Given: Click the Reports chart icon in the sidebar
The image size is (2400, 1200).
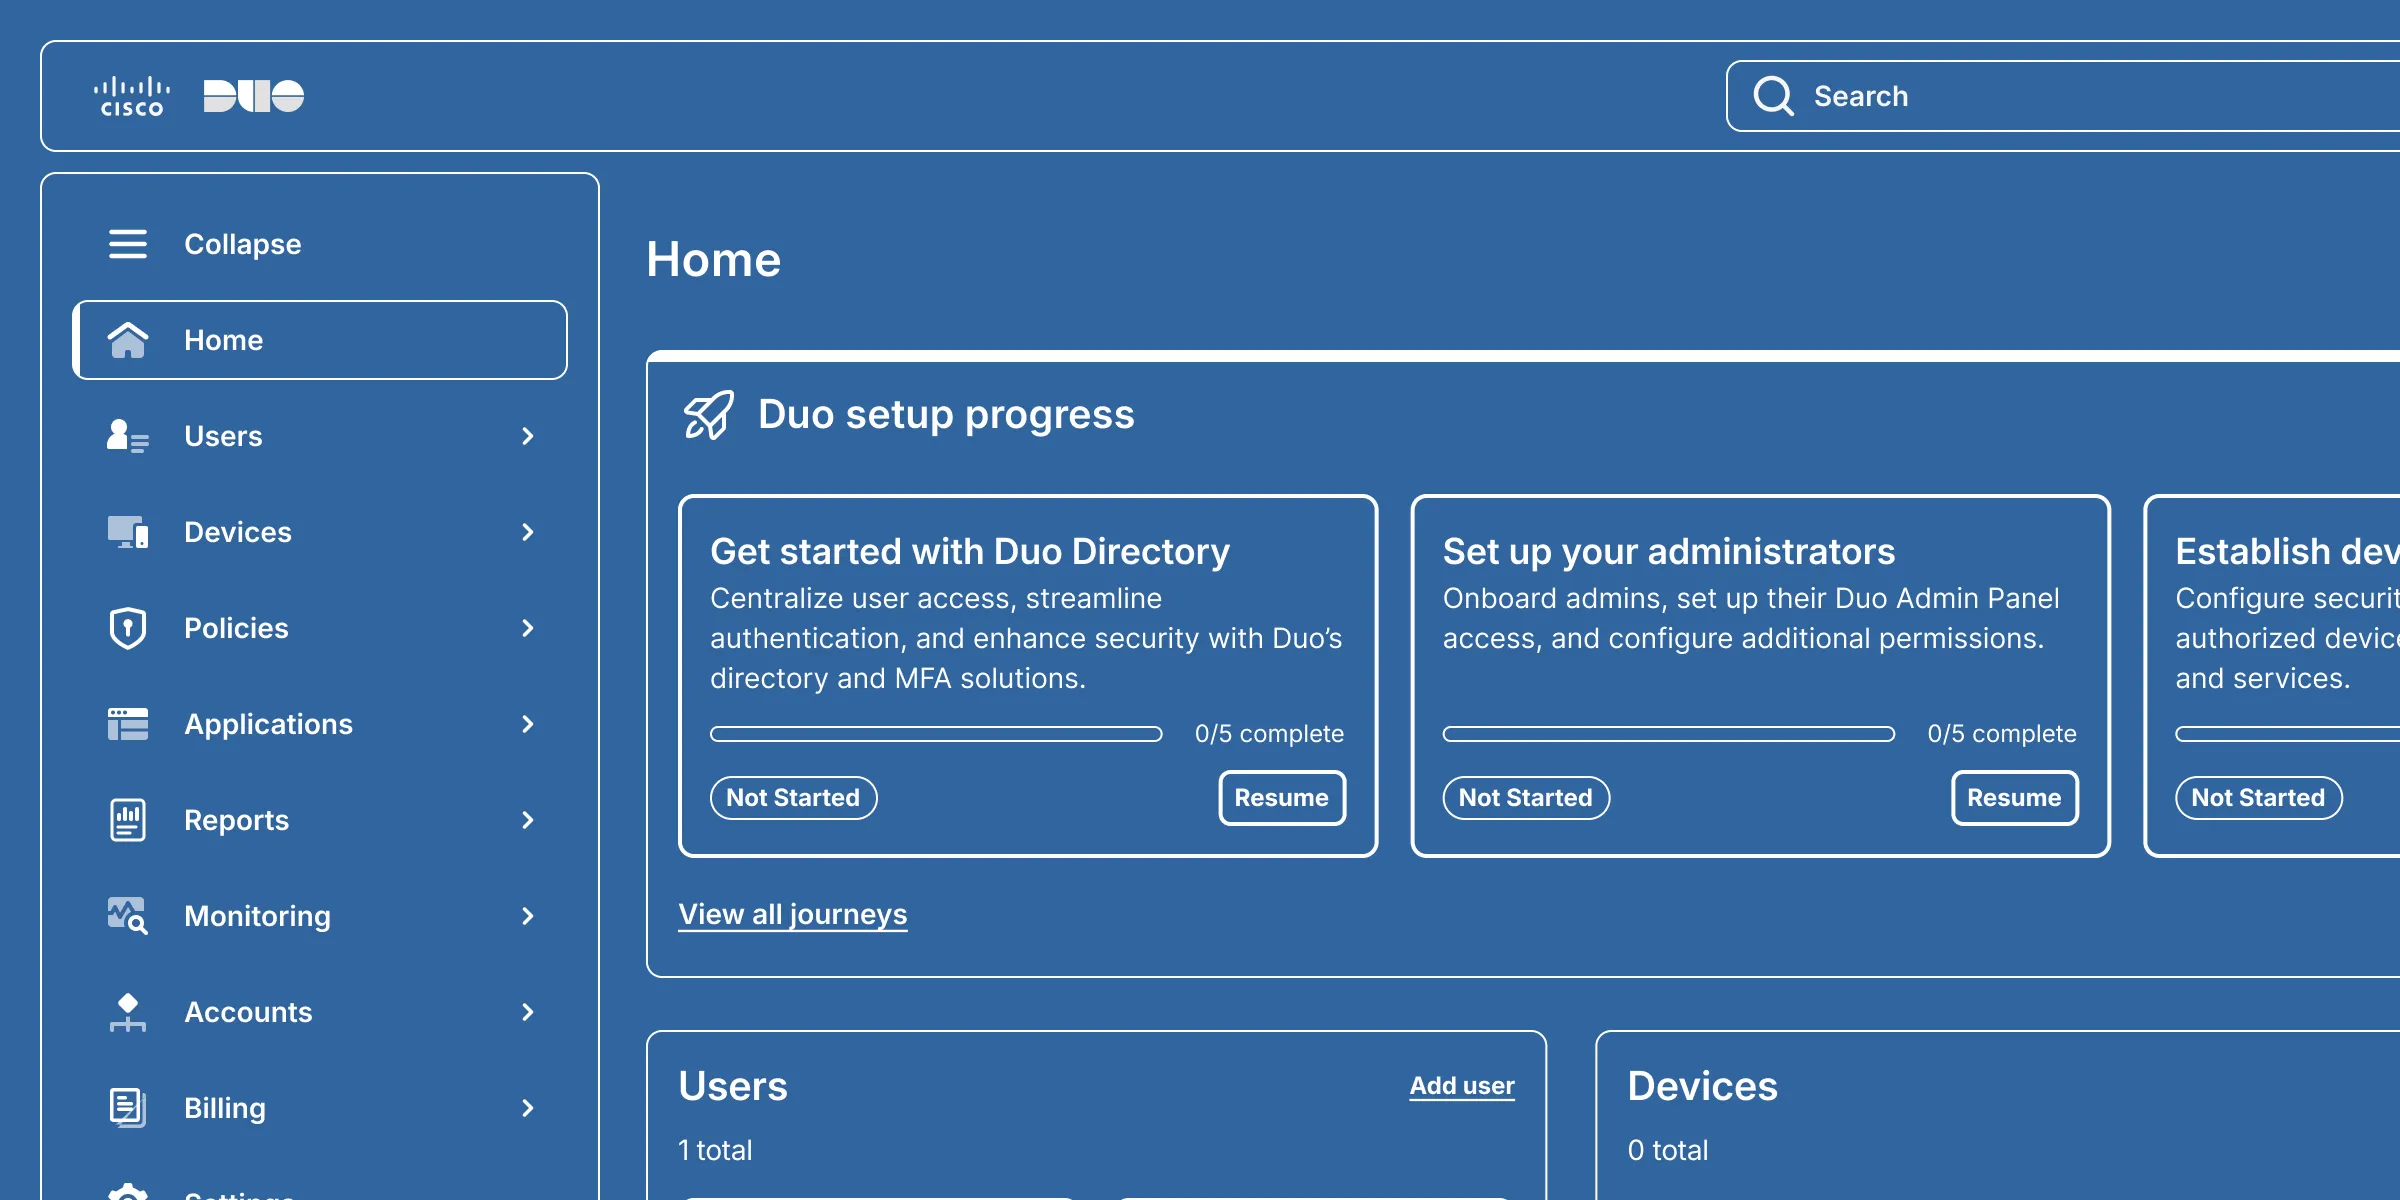Looking at the screenshot, I should pos(128,820).
